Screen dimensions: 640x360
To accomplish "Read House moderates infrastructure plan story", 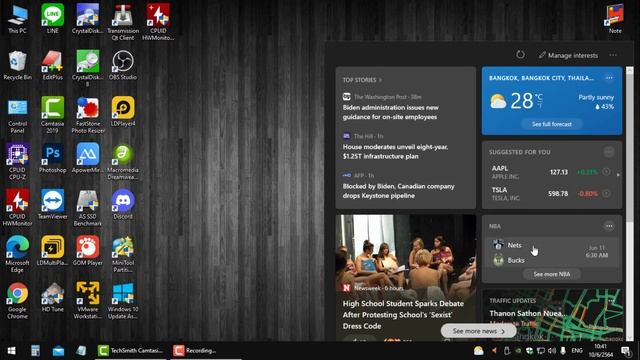I will (x=396, y=151).
